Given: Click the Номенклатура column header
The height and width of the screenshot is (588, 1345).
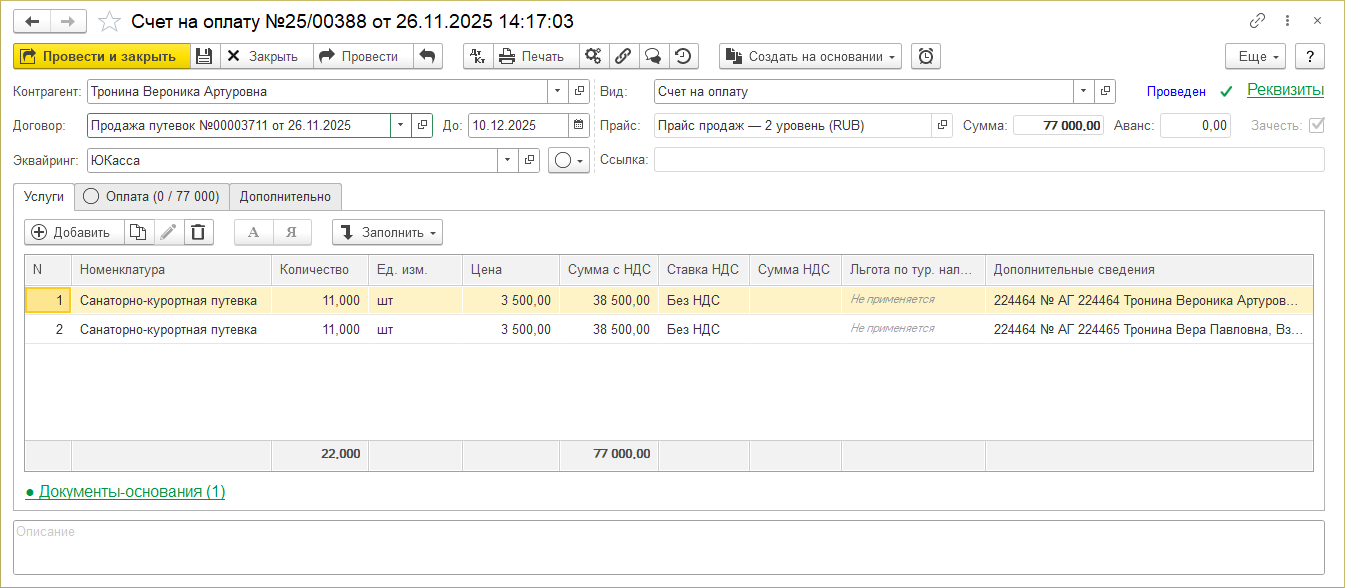Looking at the screenshot, I should tap(171, 269).
